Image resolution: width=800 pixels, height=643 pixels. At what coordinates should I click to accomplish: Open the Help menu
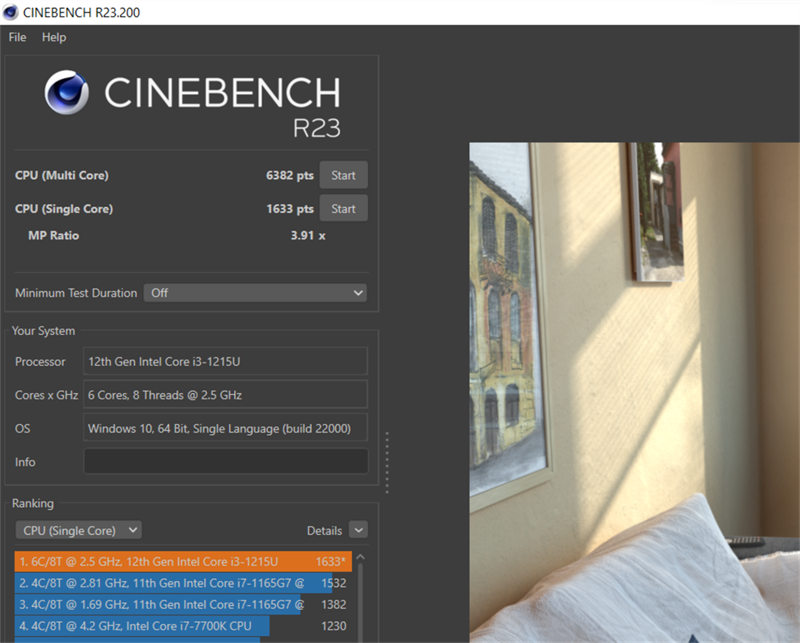[54, 37]
